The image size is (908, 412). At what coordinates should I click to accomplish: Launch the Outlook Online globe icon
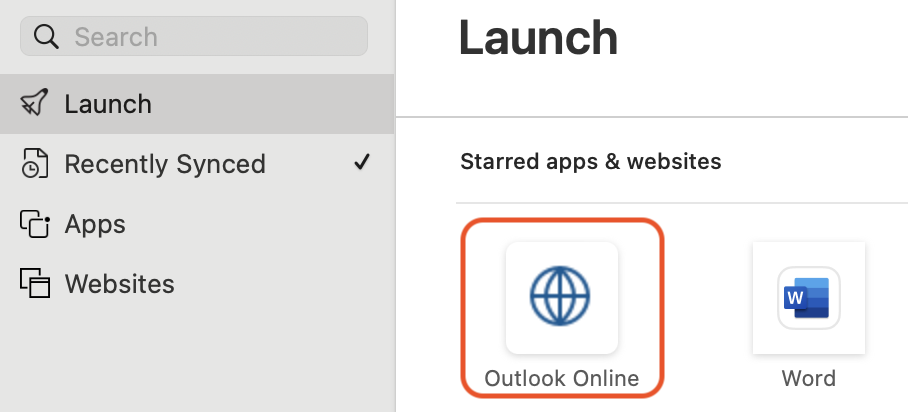(562, 297)
